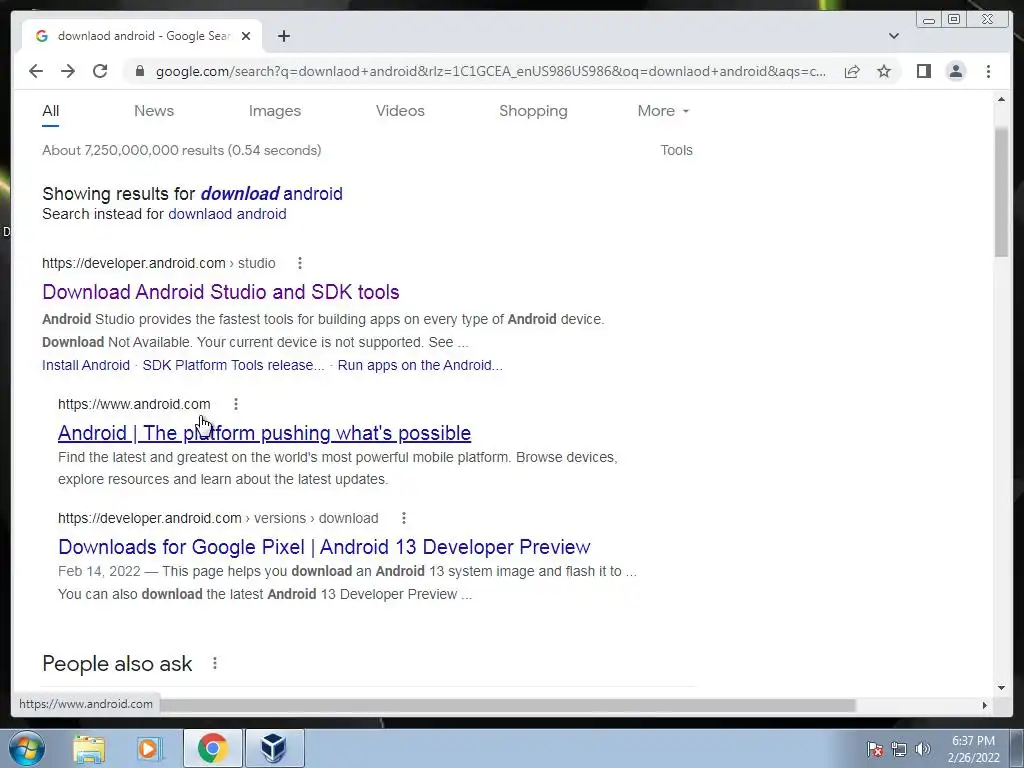Open the Chrome profile avatar

point(955,71)
